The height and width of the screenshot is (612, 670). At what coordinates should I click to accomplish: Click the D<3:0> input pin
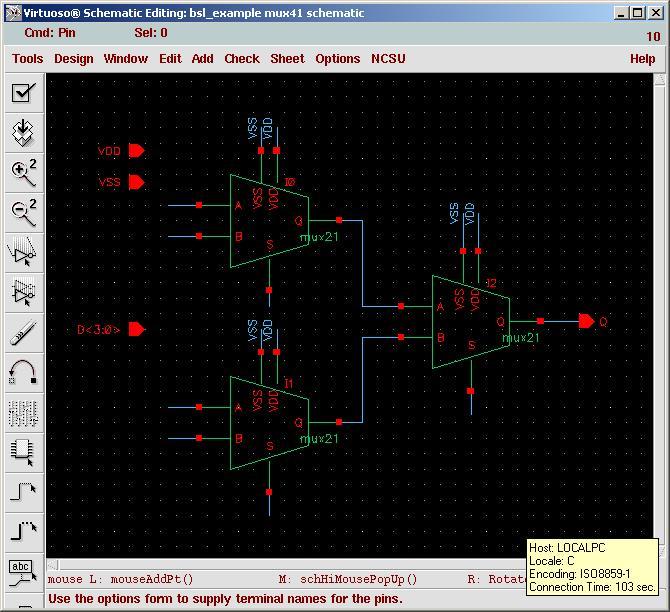tap(137, 330)
